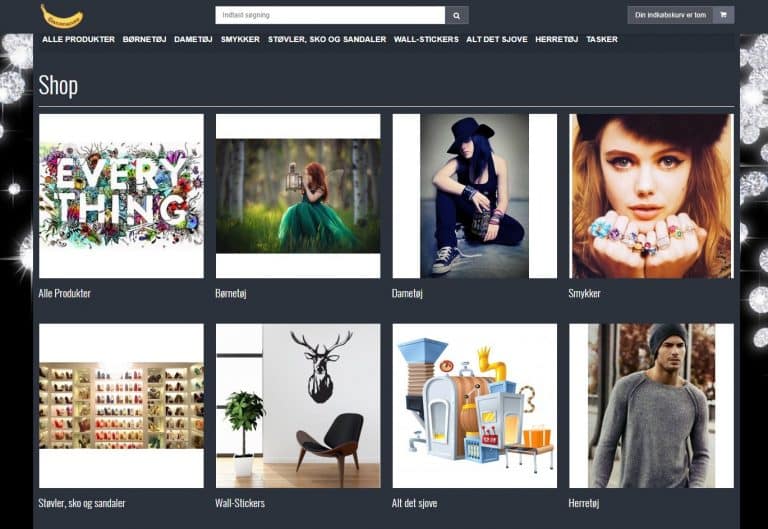
Task: Open Smykker from the top menu
Action: (x=240, y=39)
